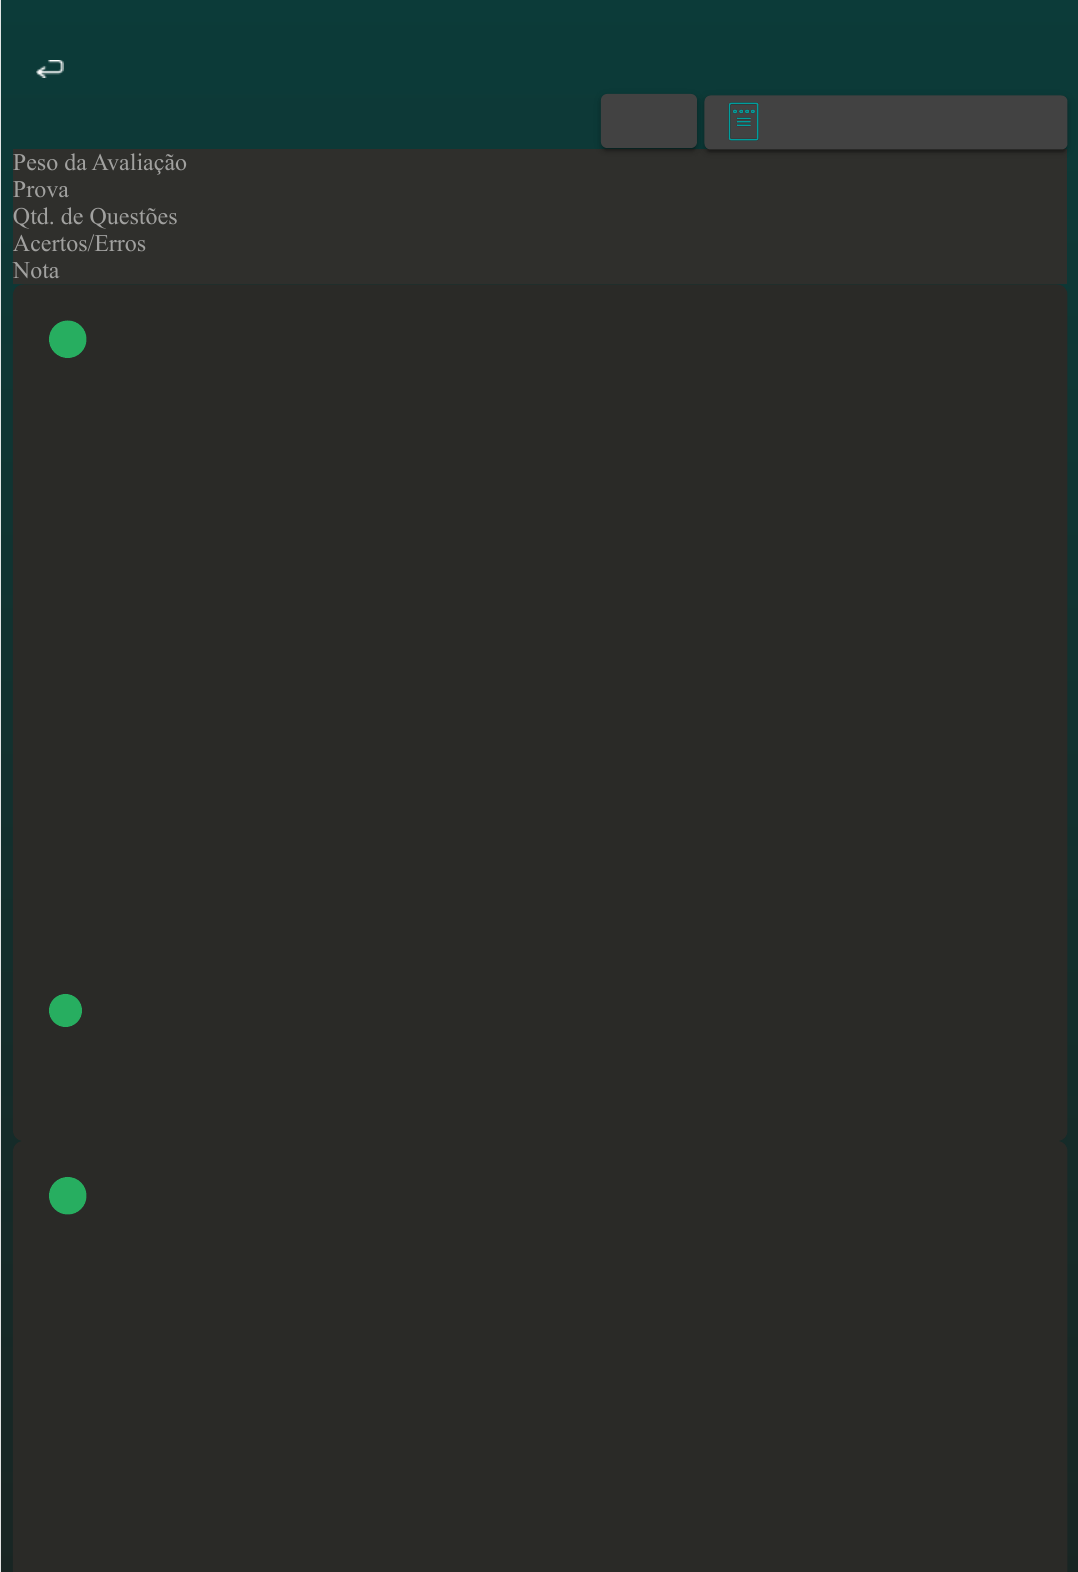1078x1572 pixels.
Task: Click the wide gray button beside notepad icon
Action: point(886,122)
